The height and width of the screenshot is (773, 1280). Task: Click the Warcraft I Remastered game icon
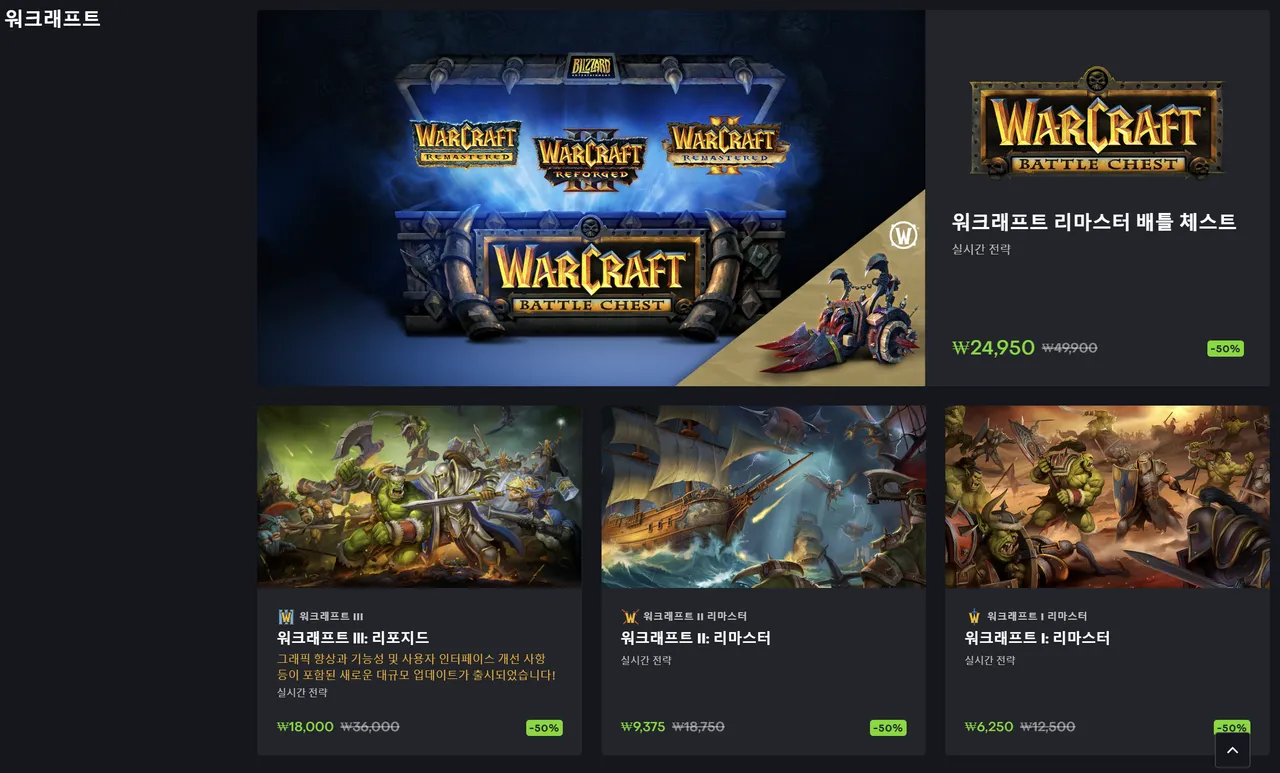pos(974,616)
